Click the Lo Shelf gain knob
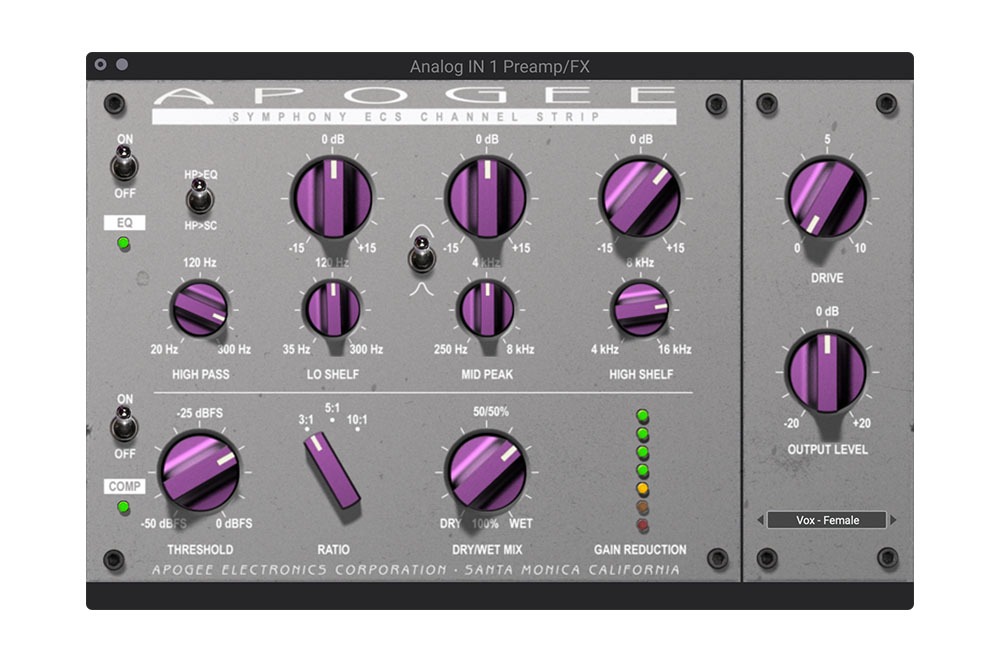This screenshot has height=667, width=1000. [332, 198]
